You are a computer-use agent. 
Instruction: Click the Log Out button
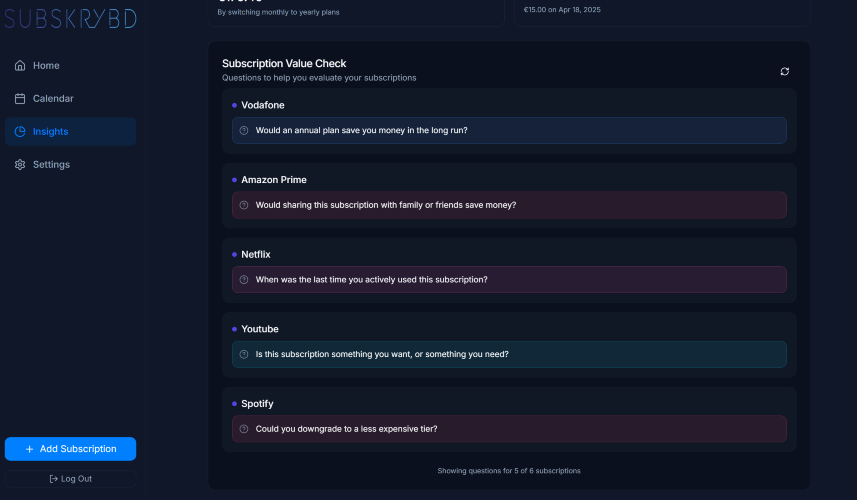[x=71, y=479]
